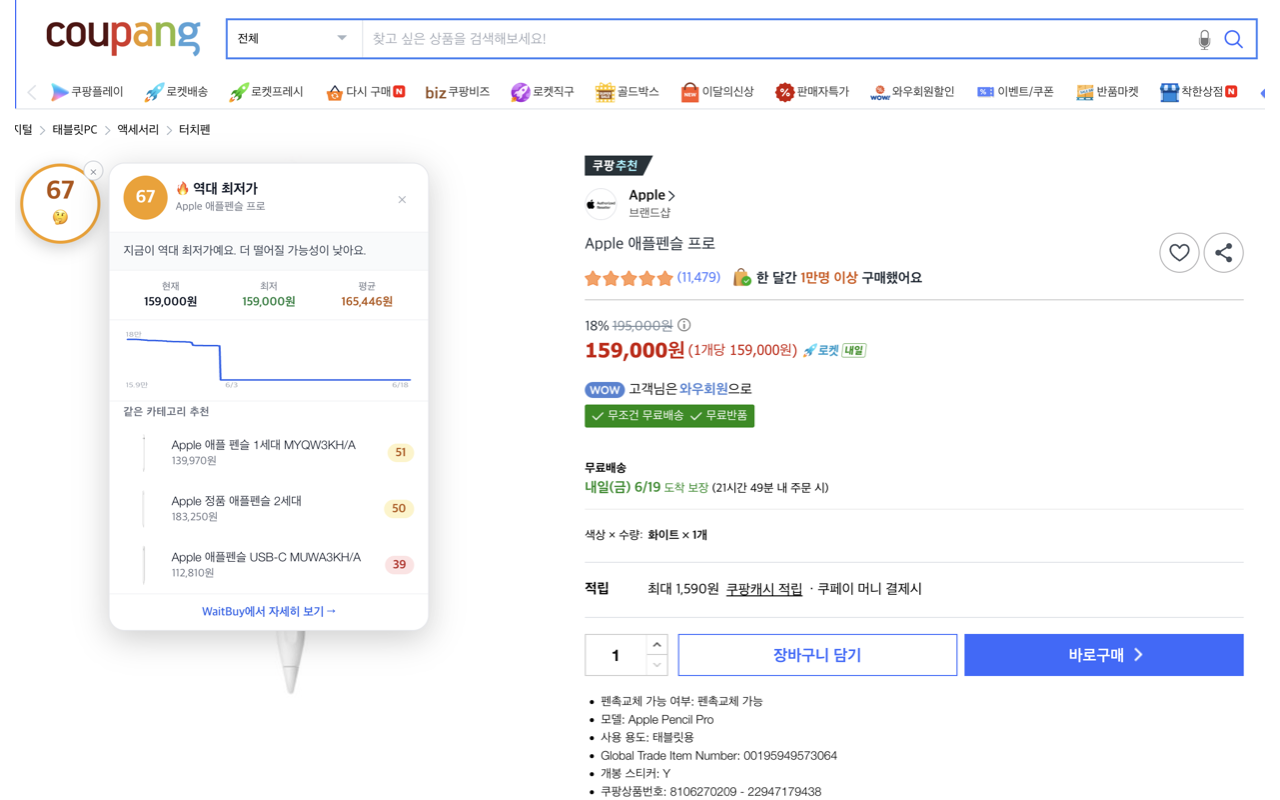
Task: Click Apple 애플펜슬 프로 product title
Action: click(650, 243)
